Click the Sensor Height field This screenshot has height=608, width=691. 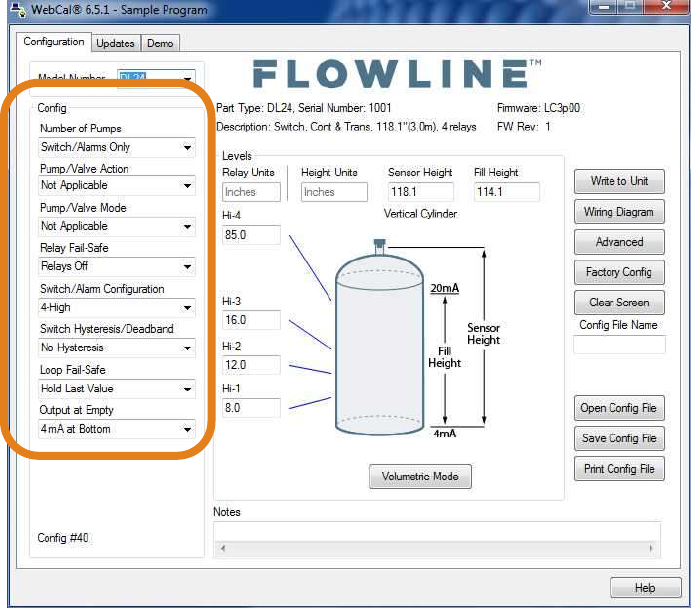[420, 192]
